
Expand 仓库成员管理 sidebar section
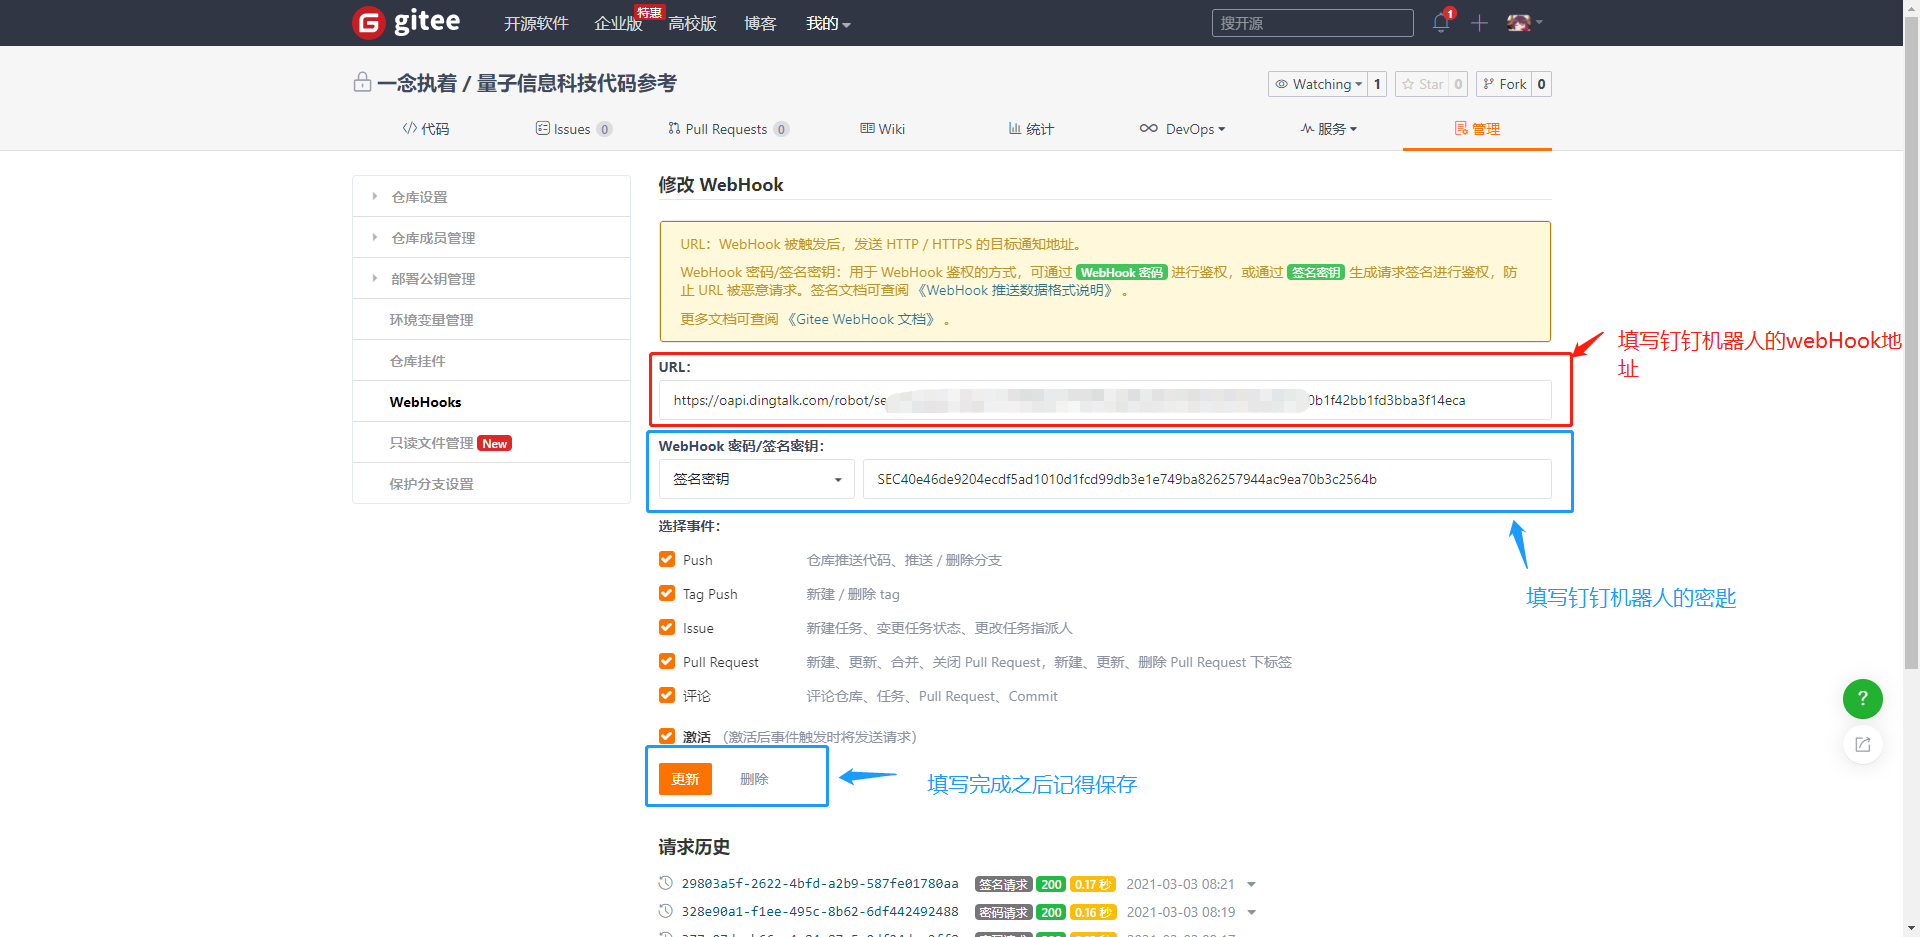[x=491, y=238]
